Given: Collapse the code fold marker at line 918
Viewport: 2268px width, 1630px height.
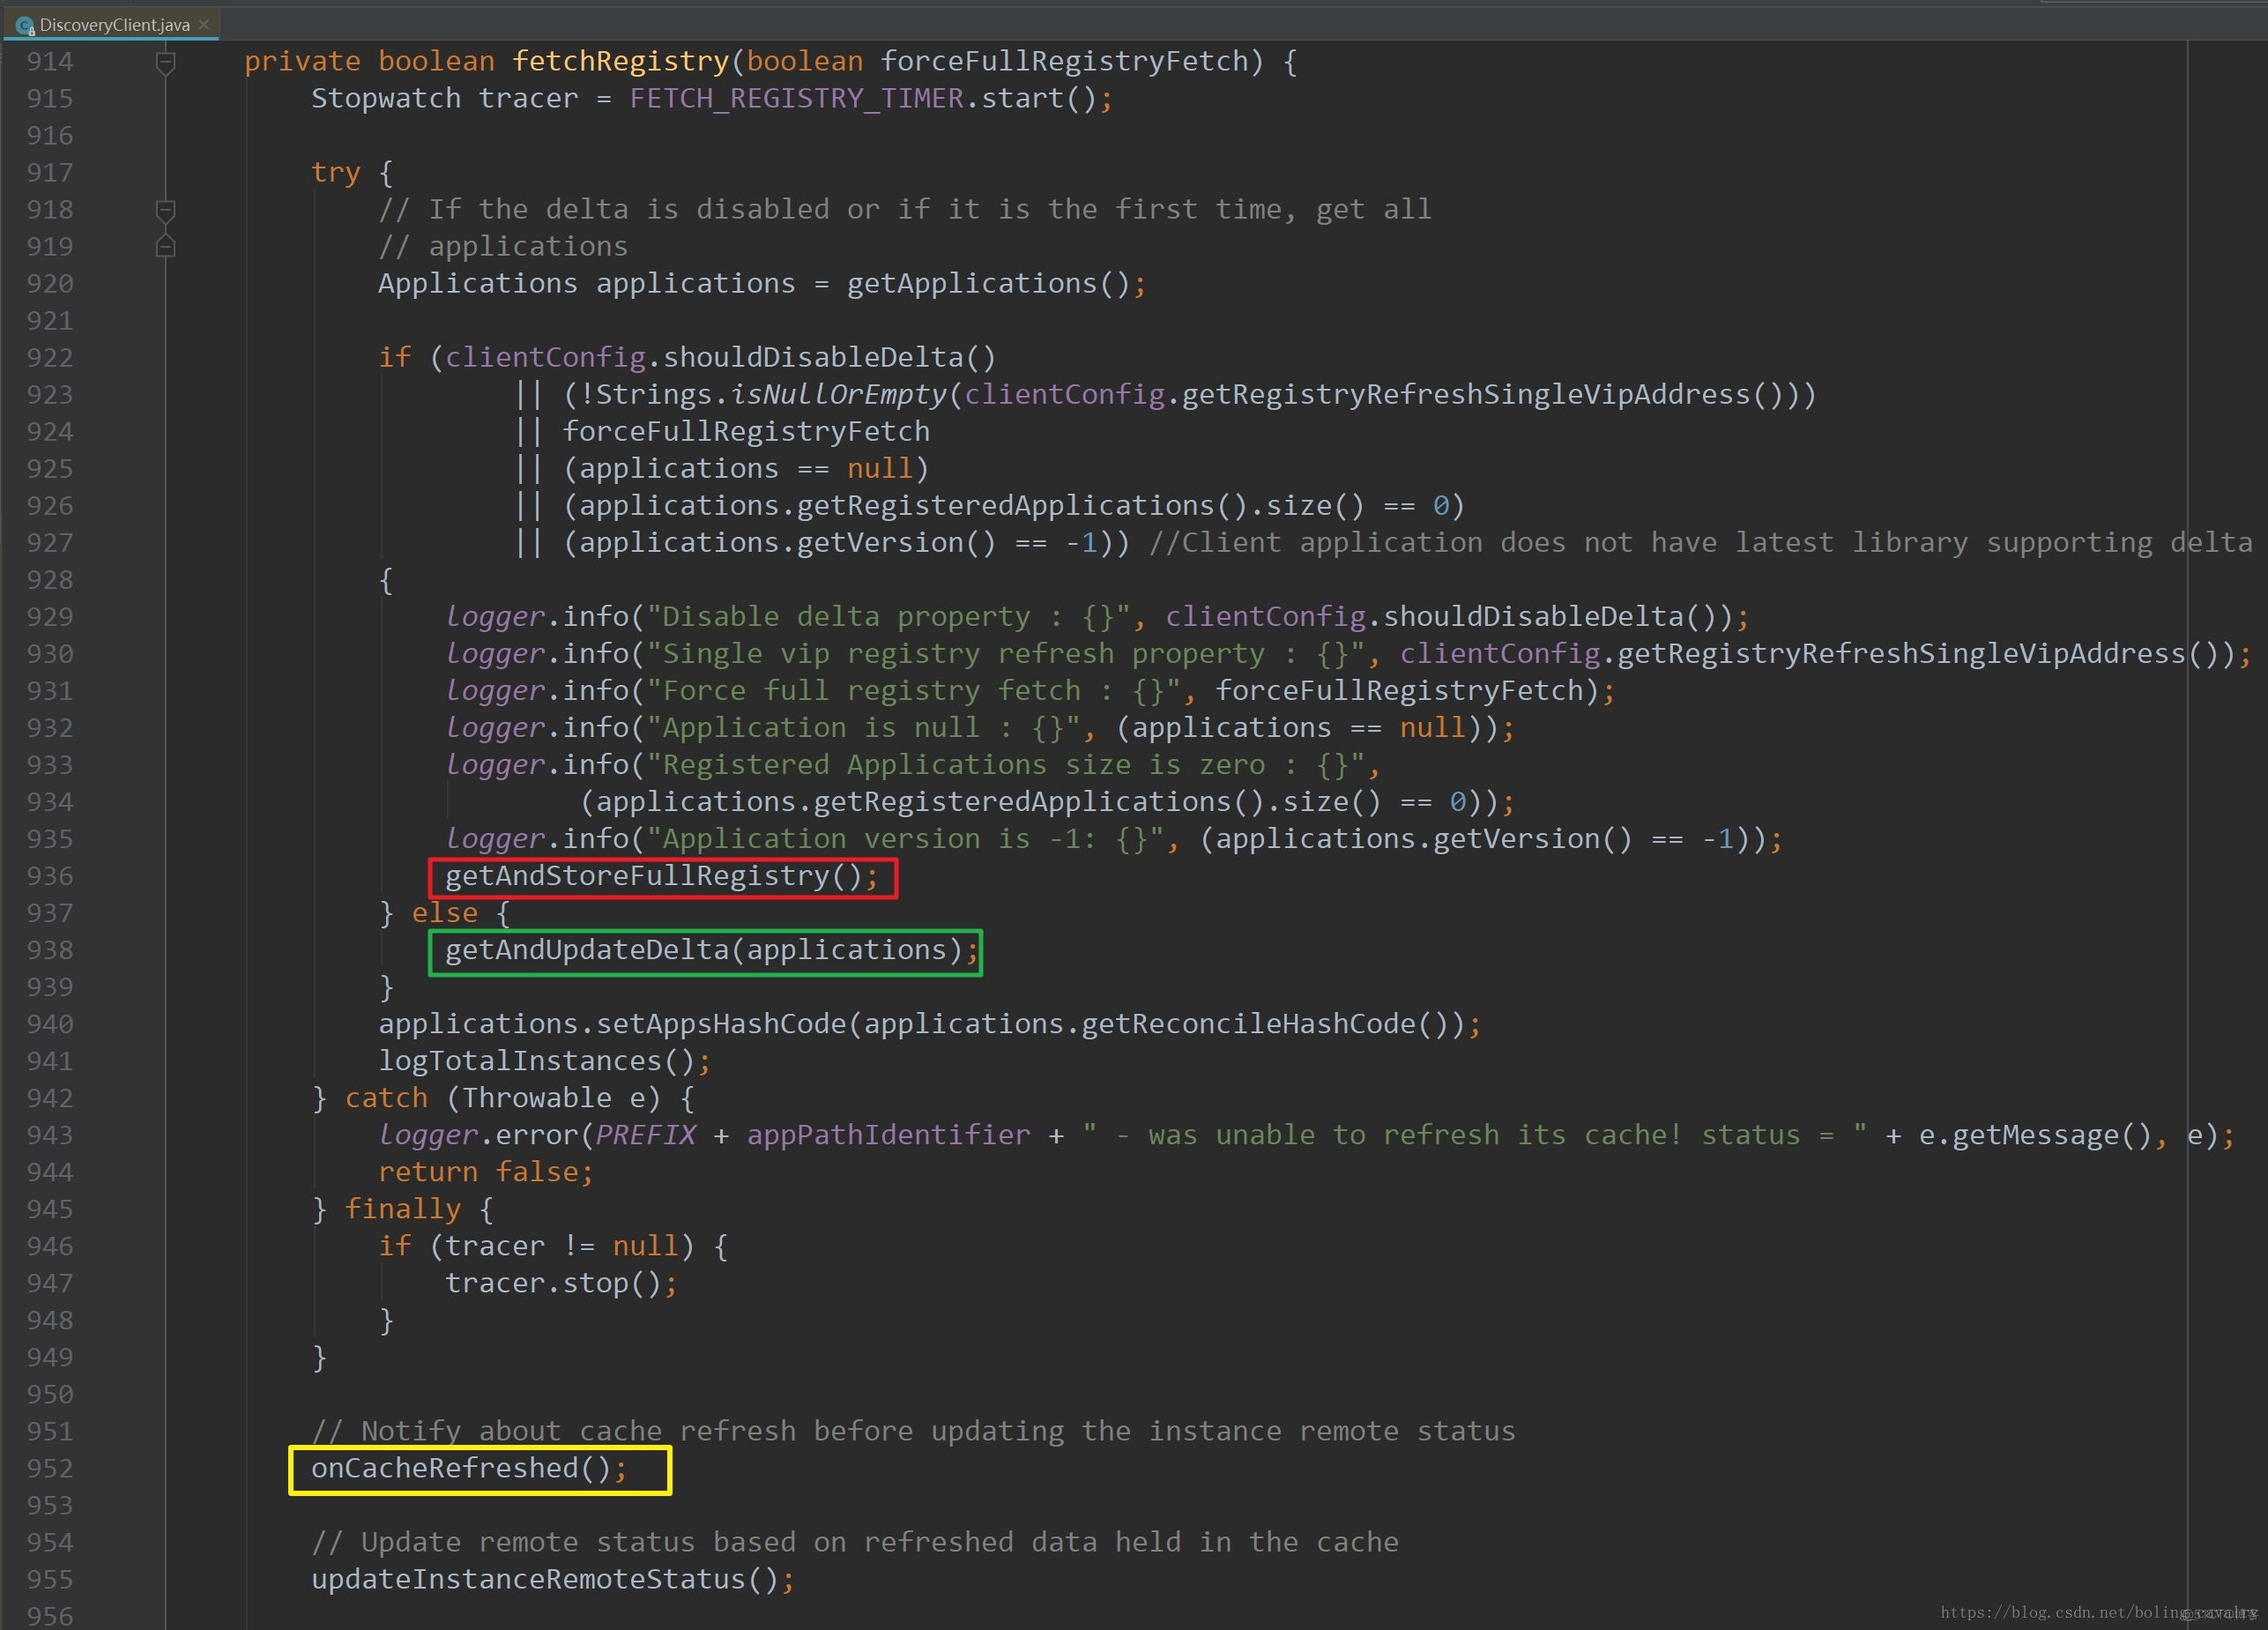Looking at the screenshot, I should (x=165, y=209).
